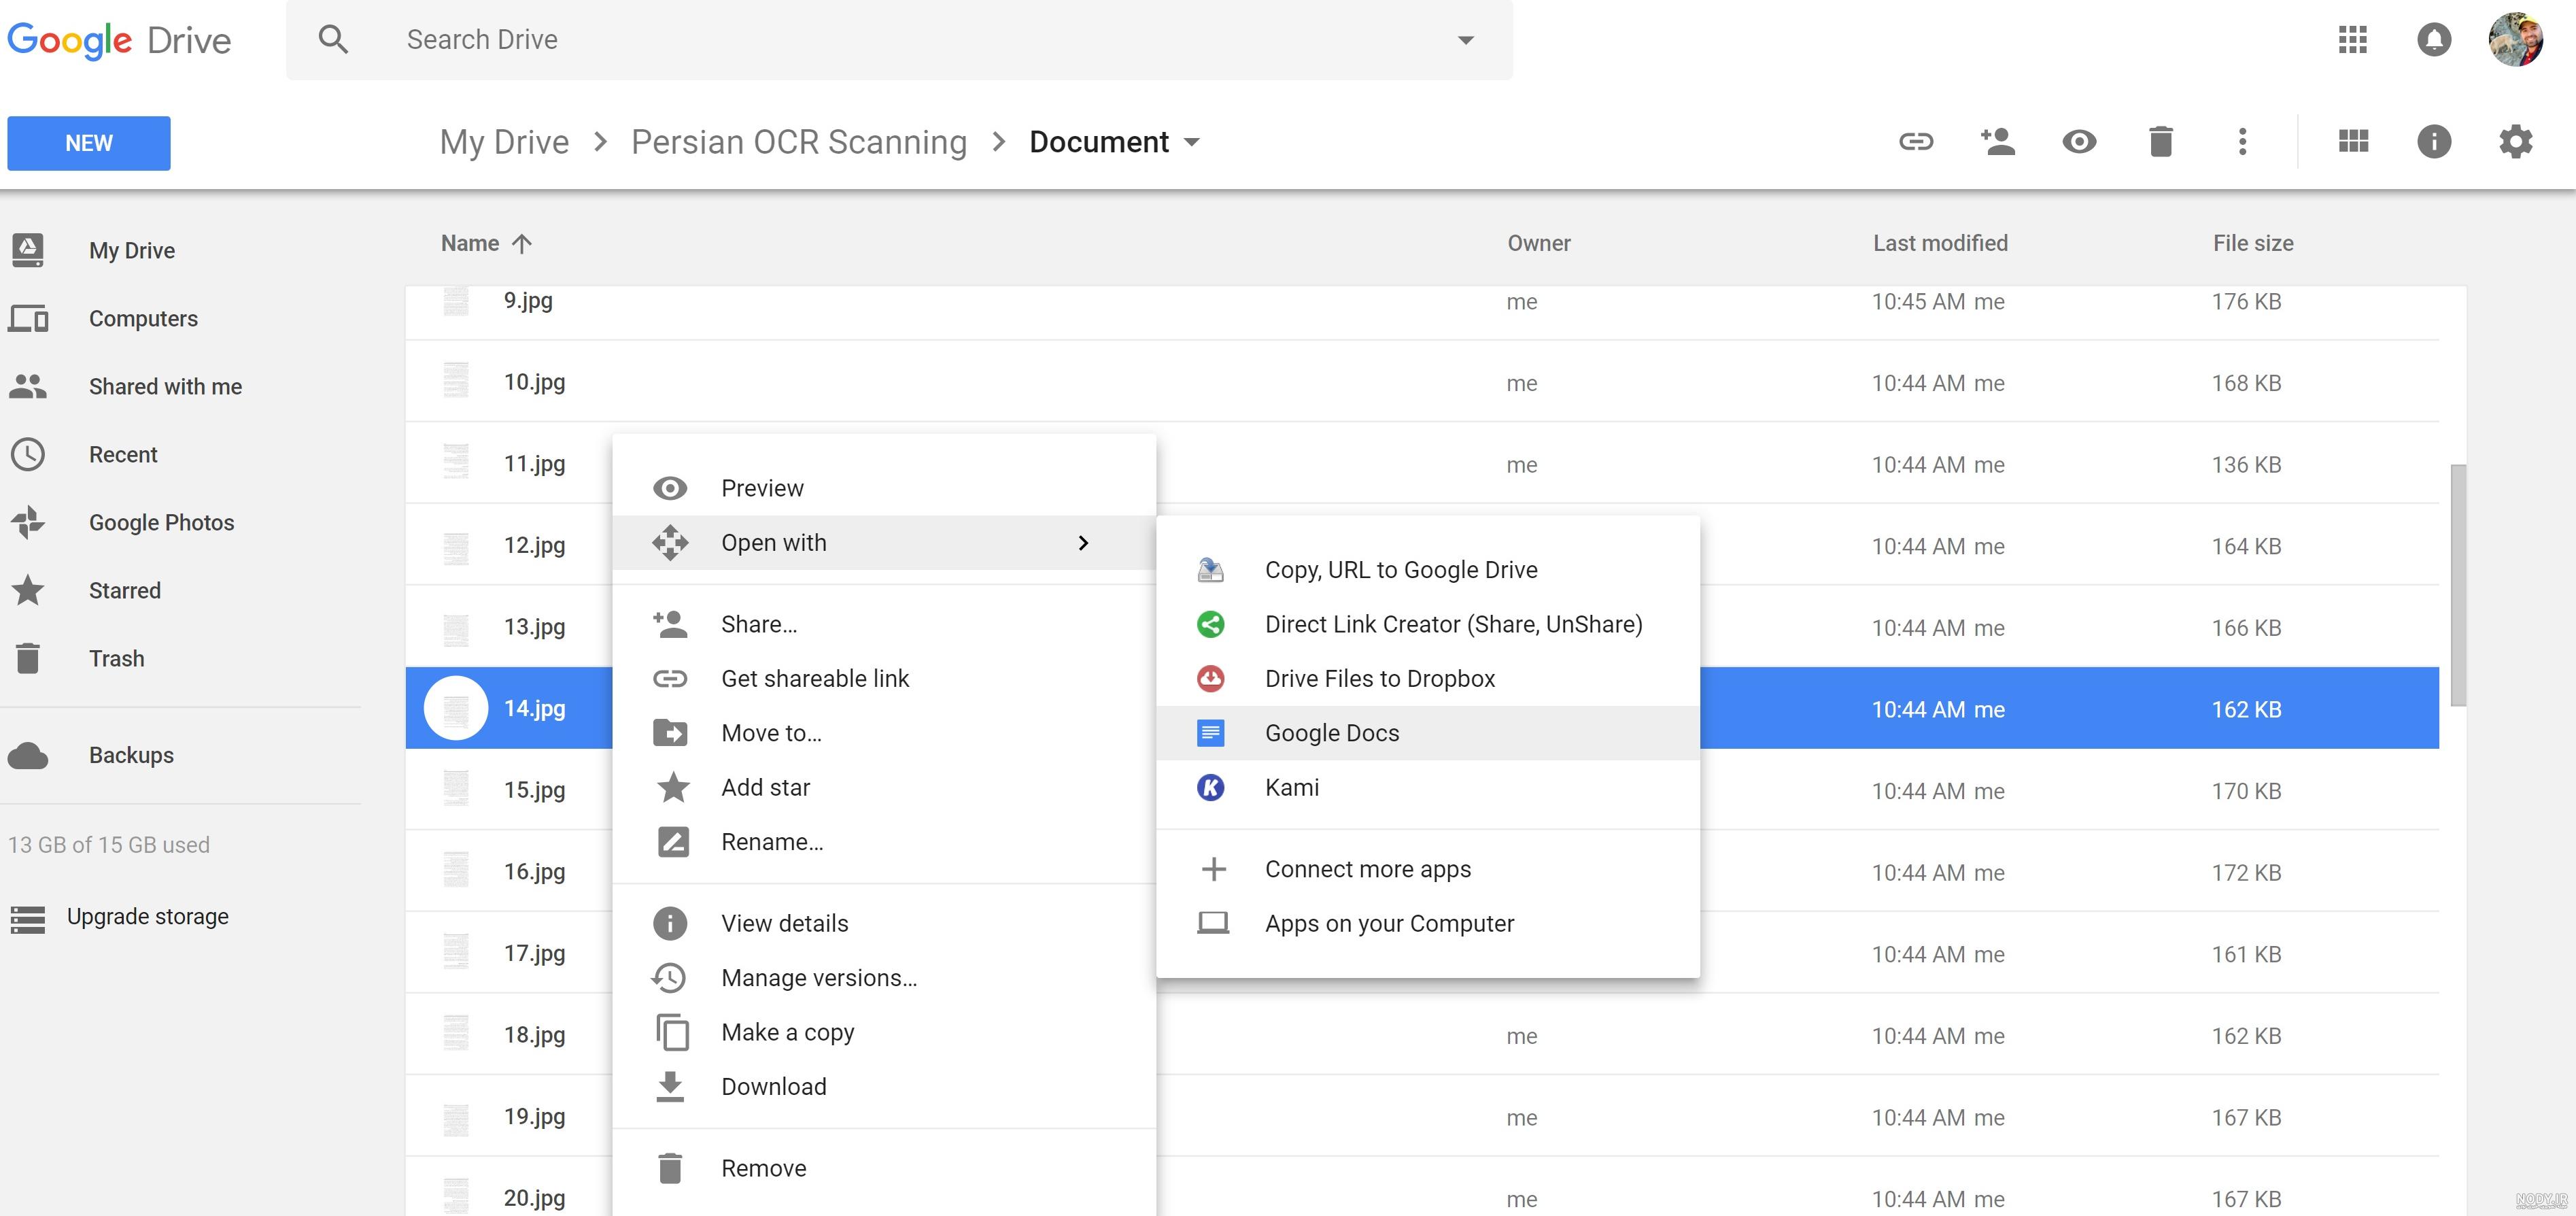
Task: Expand the Open with submenu
Action: pyautogui.click(x=884, y=542)
